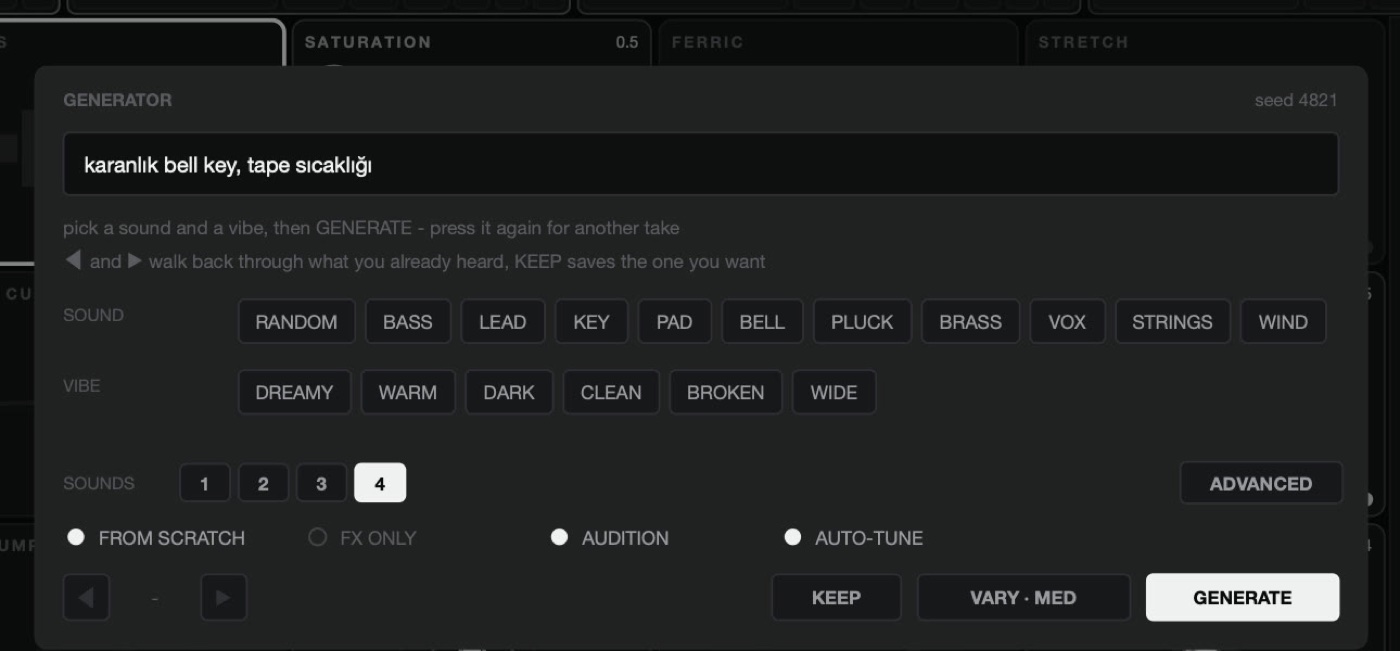The height and width of the screenshot is (651, 1400).
Task: Click KEEP to save the take
Action: click(x=836, y=597)
